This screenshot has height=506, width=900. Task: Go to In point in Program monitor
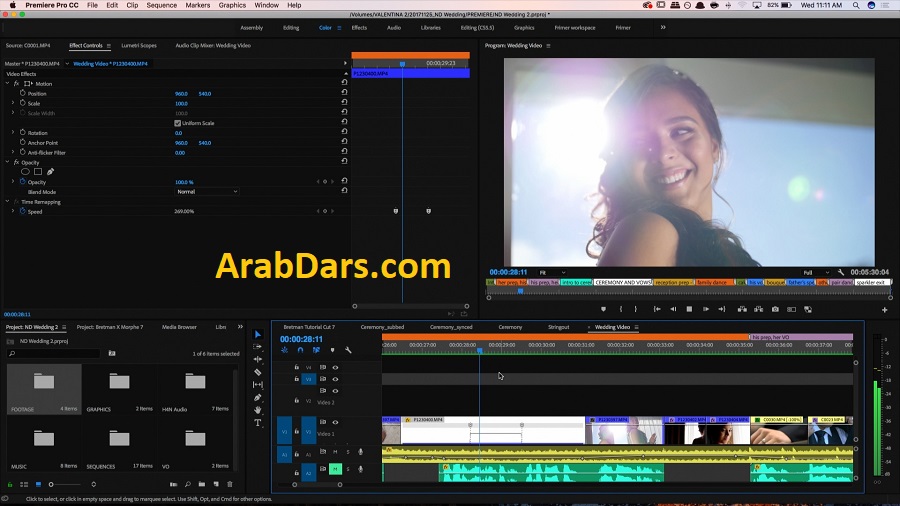click(x=657, y=309)
